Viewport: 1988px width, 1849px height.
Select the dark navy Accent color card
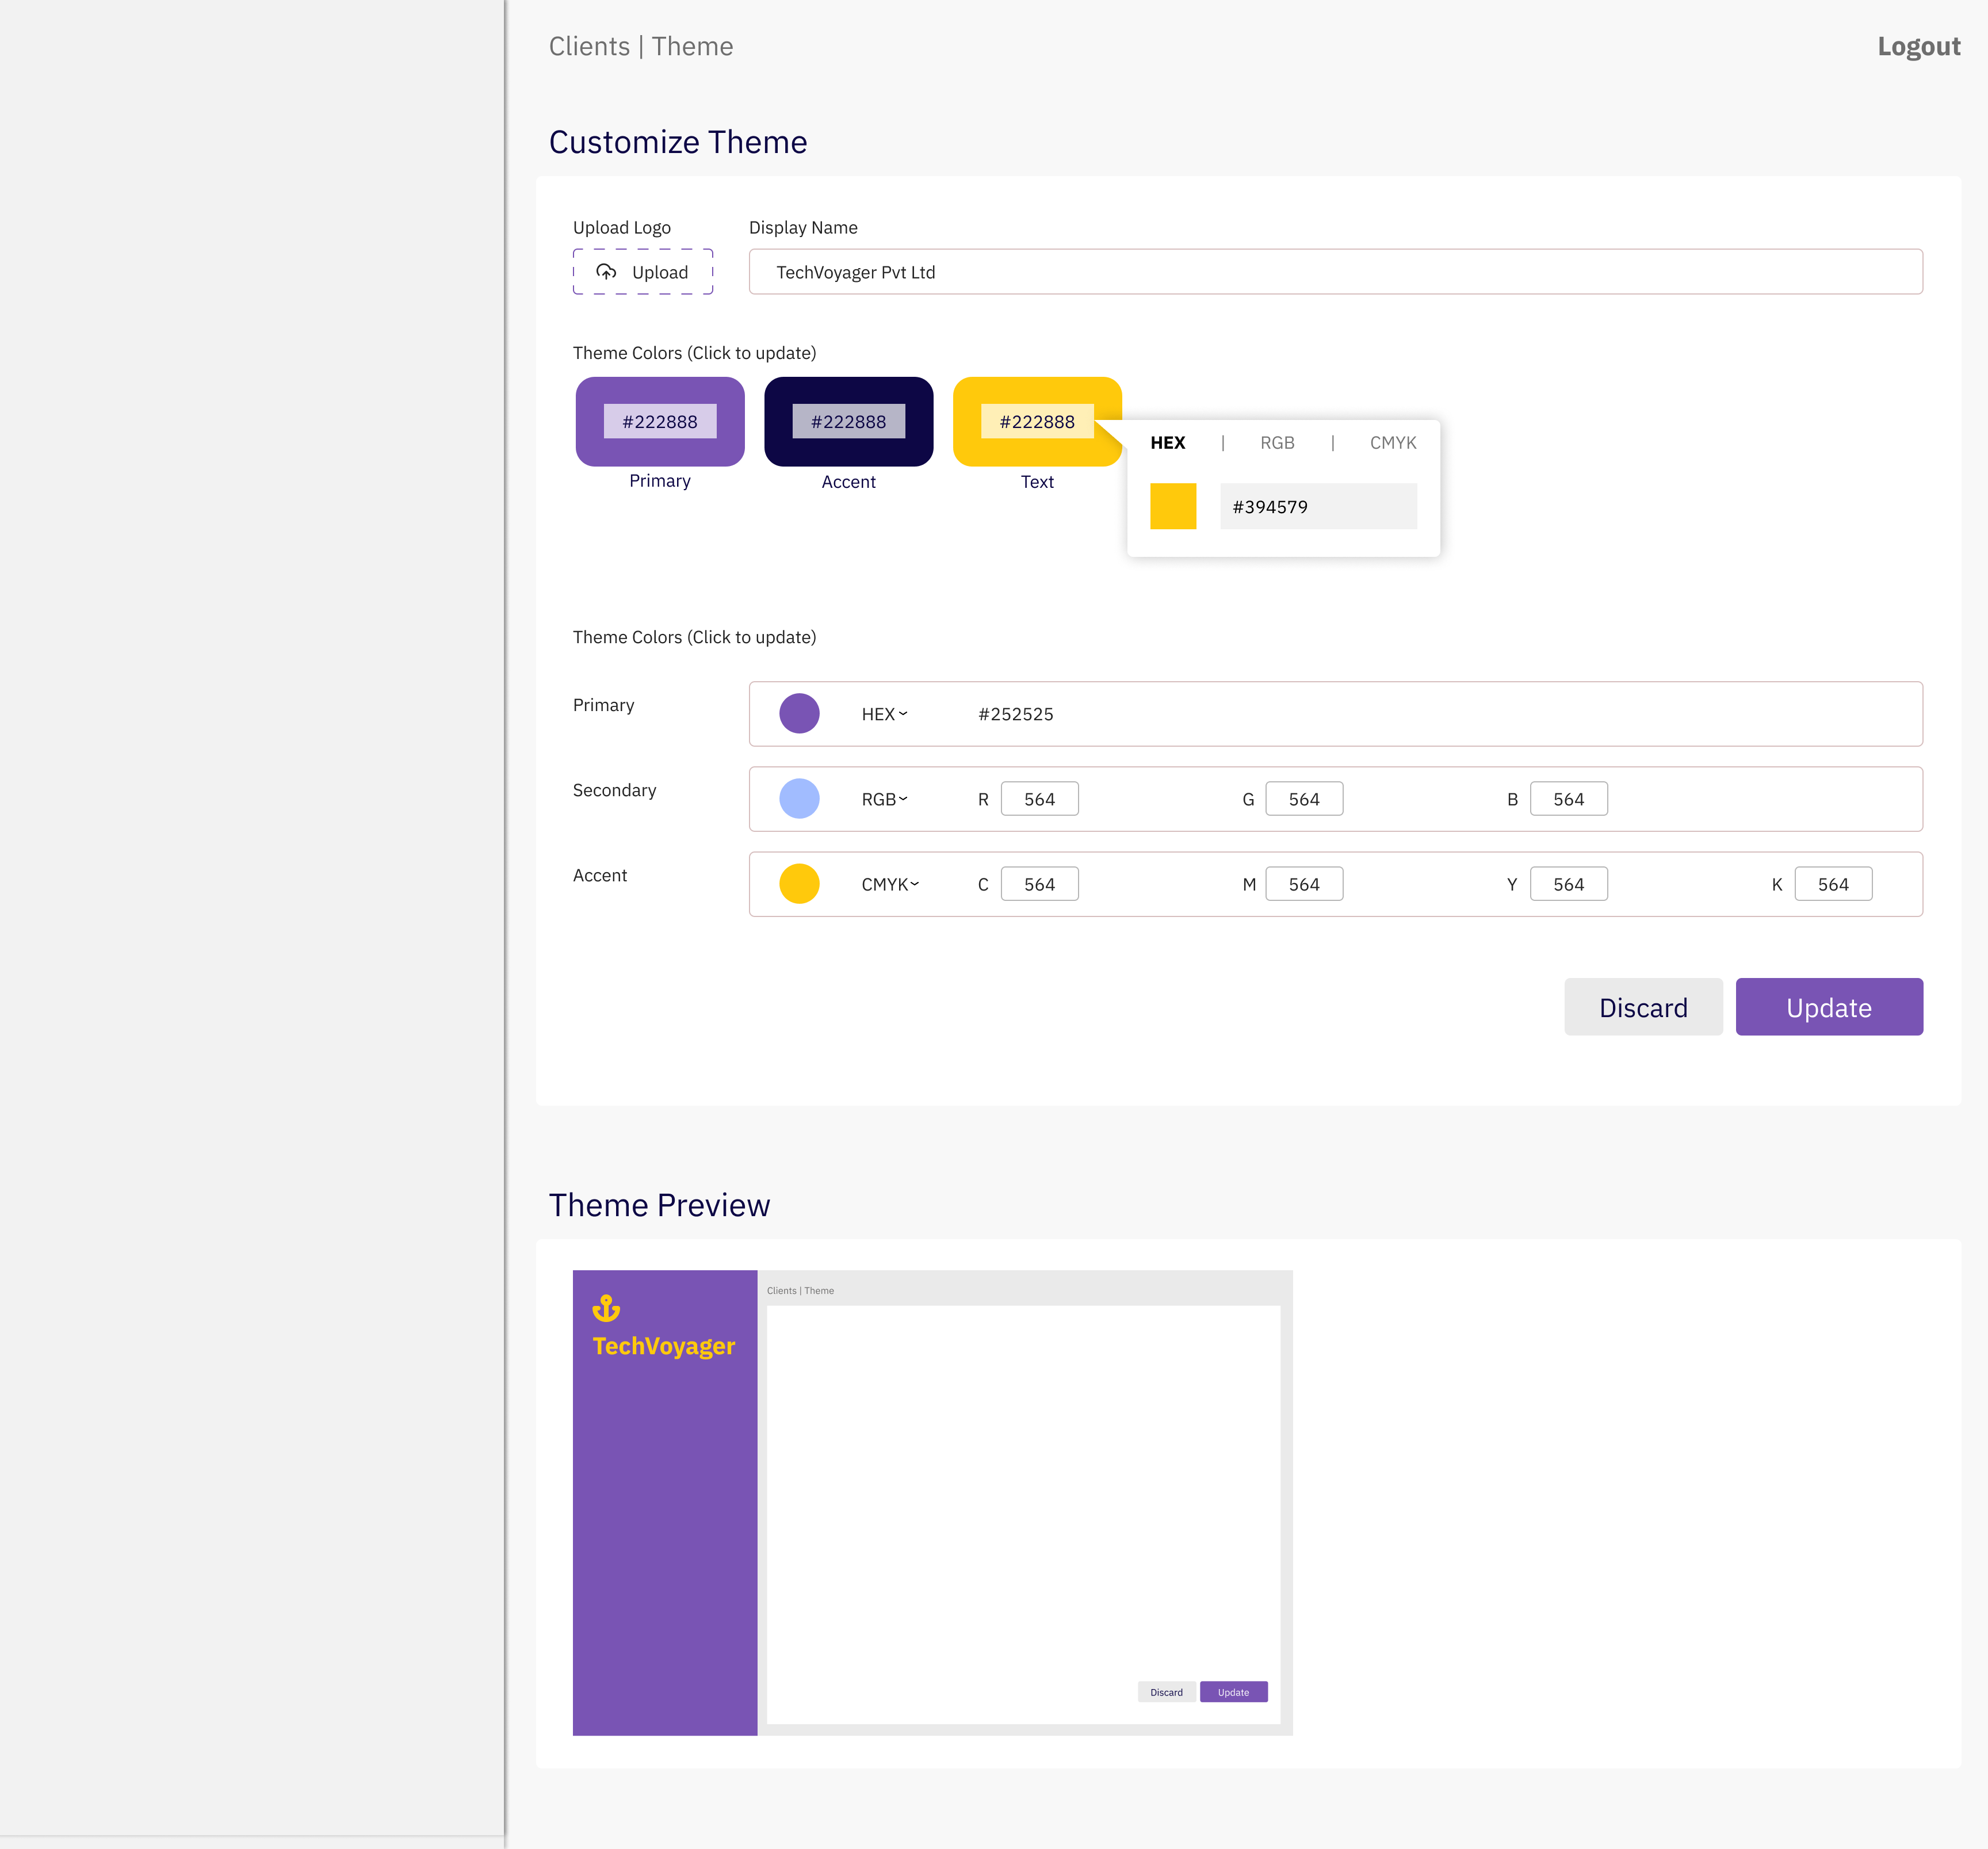tap(848, 422)
